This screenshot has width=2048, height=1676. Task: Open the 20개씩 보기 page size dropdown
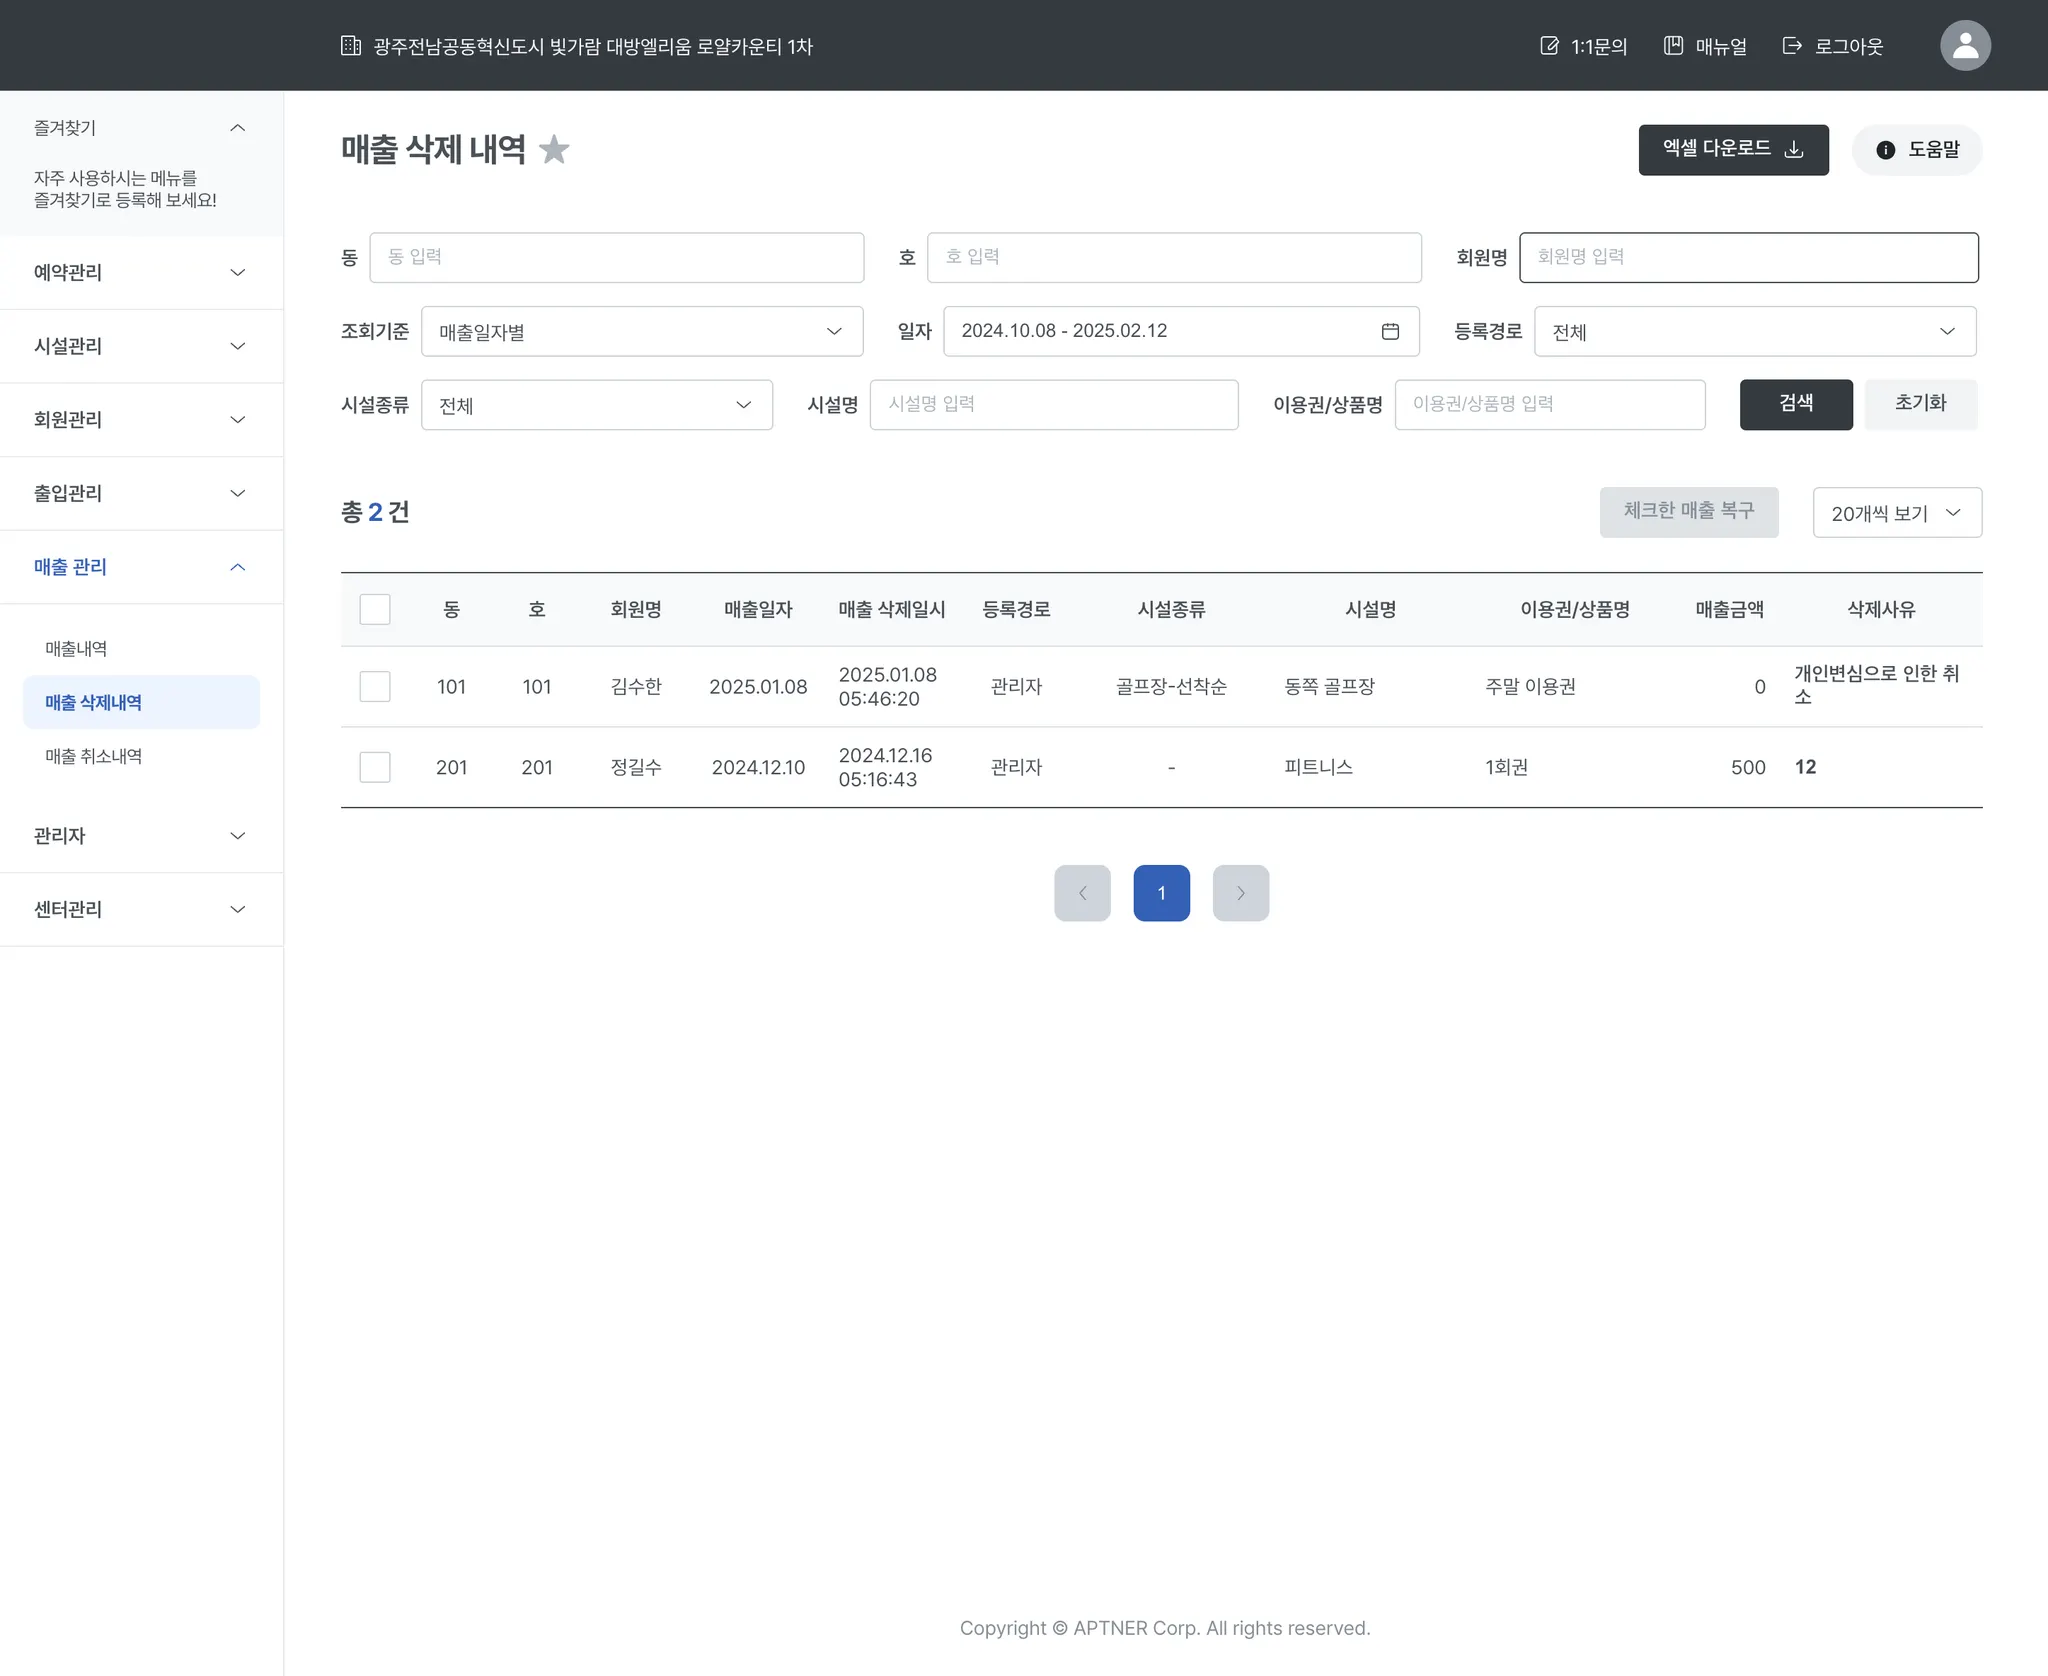coord(1896,513)
